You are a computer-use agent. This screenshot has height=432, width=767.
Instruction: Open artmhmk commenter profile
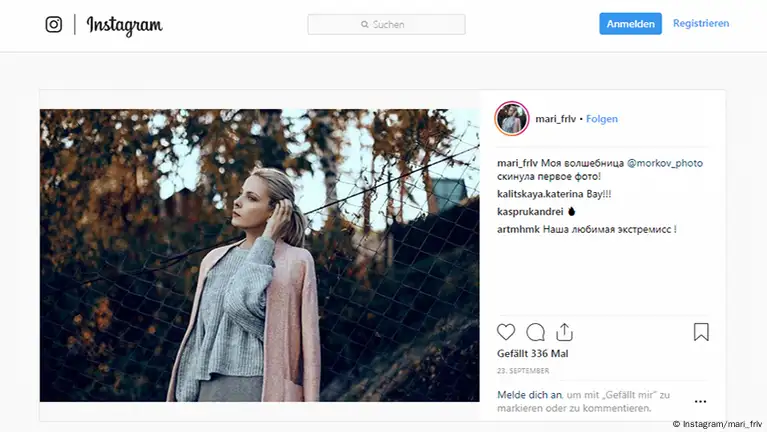(518, 230)
